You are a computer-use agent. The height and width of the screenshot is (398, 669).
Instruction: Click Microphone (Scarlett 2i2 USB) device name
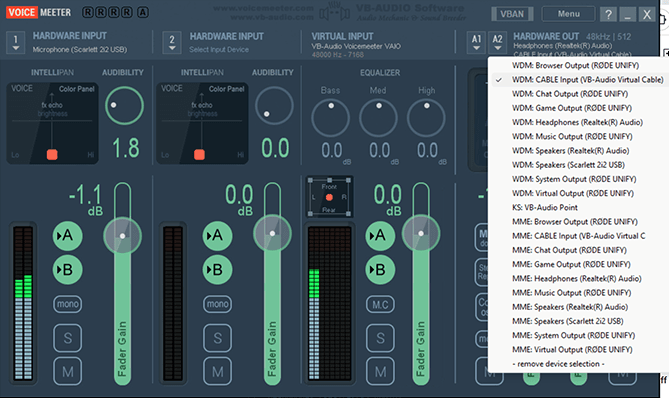point(80,49)
